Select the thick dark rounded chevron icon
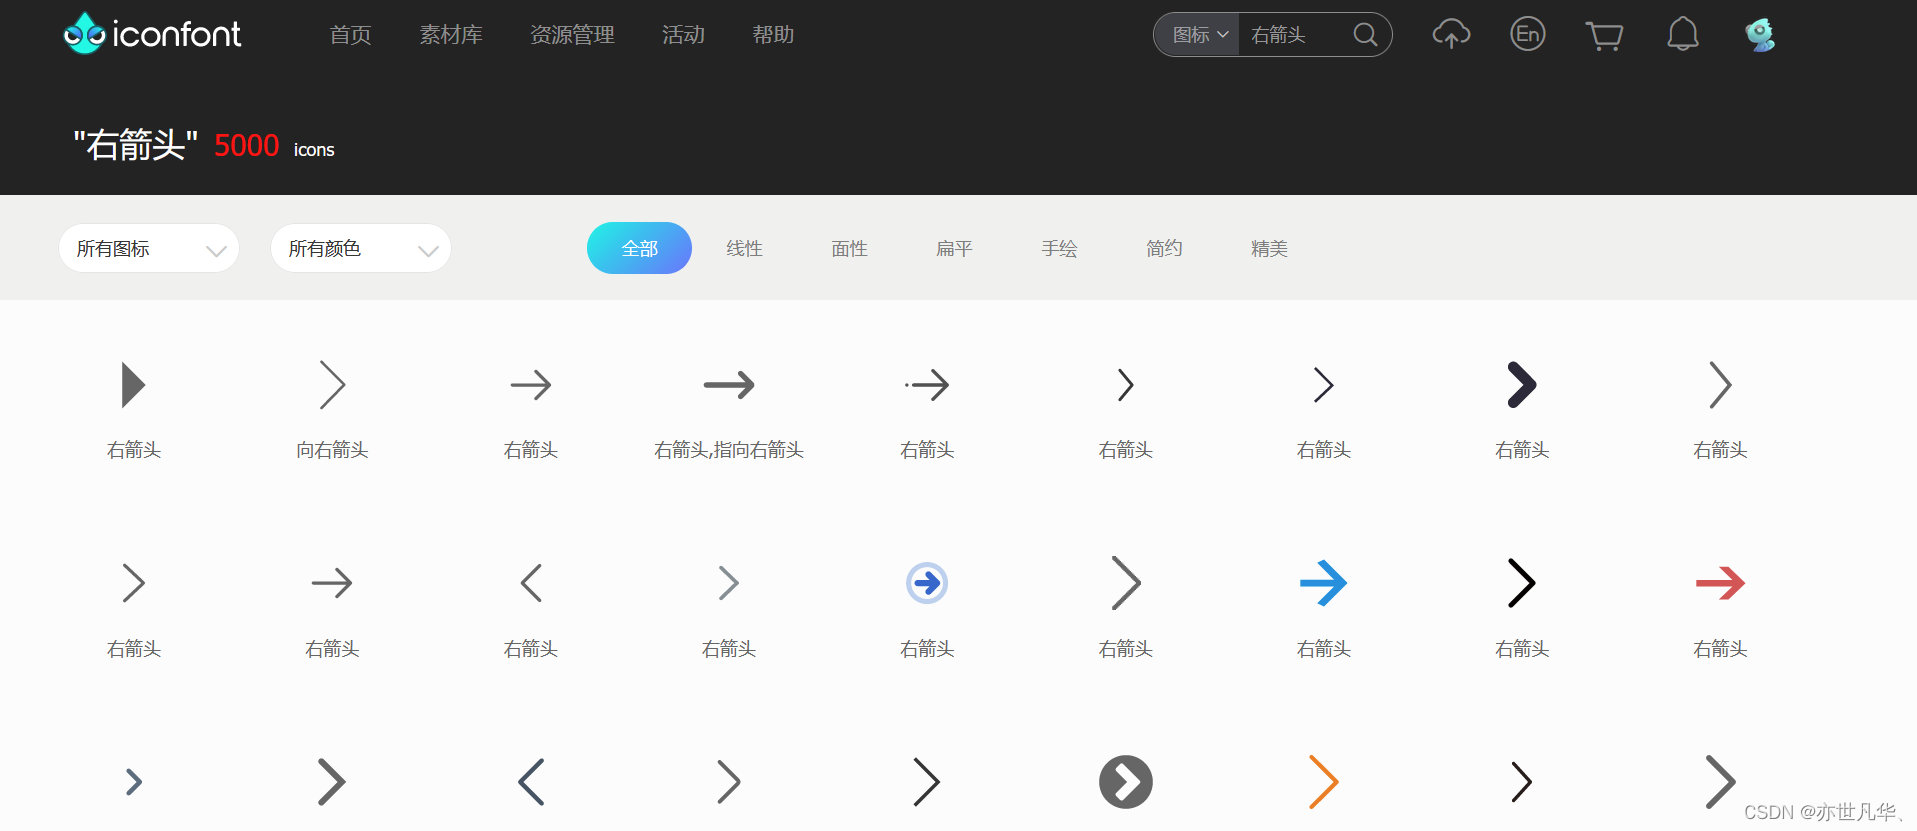 coord(1522,385)
